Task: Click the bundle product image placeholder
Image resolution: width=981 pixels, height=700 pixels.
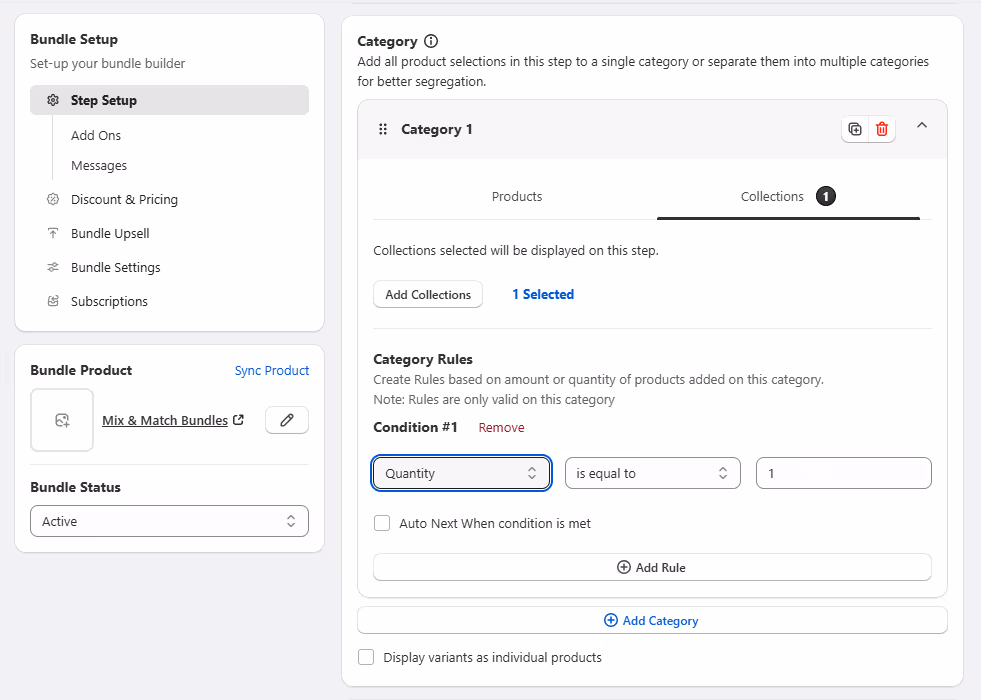Action: 62,420
